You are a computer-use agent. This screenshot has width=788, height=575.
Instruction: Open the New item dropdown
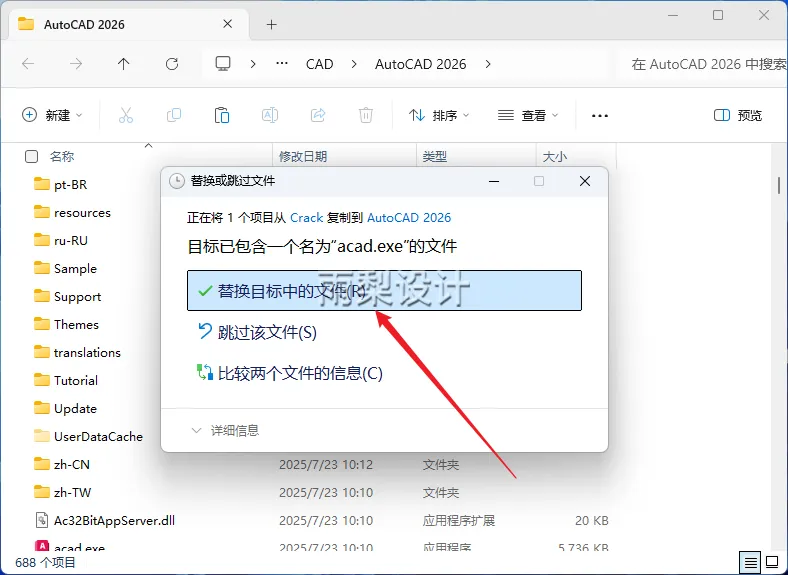(x=52, y=116)
